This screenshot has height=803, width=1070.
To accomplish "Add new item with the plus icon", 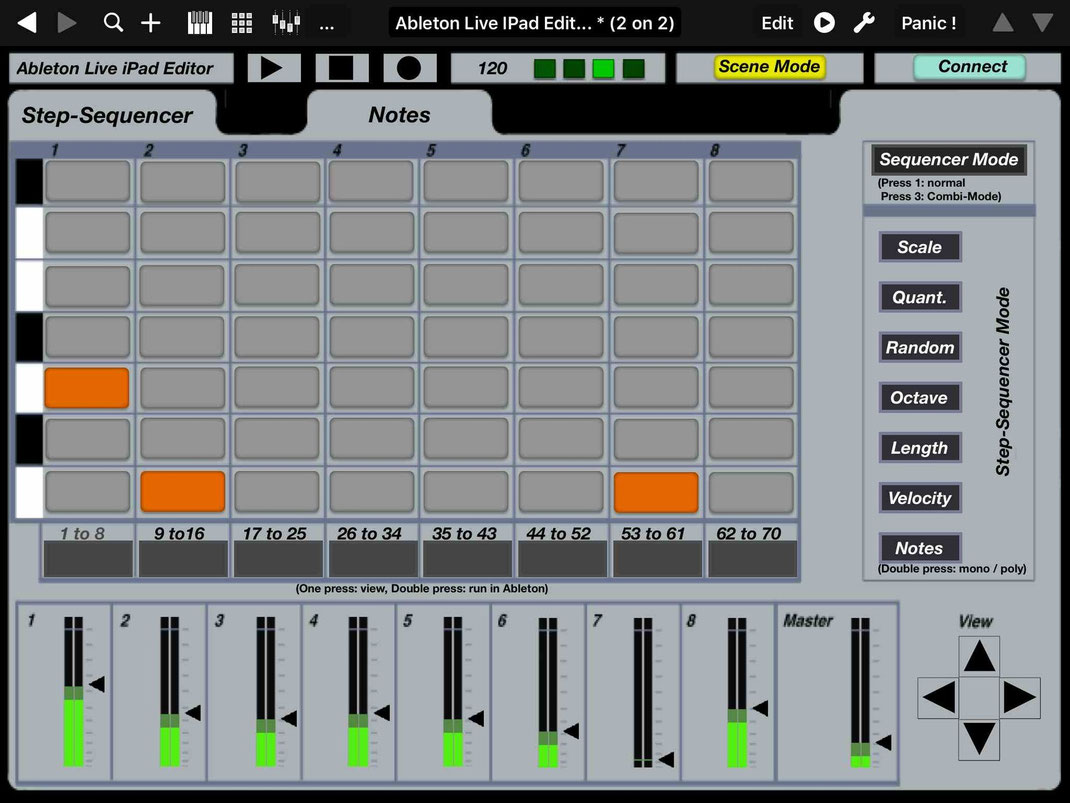I will pyautogui.click(x=150, y=23).
